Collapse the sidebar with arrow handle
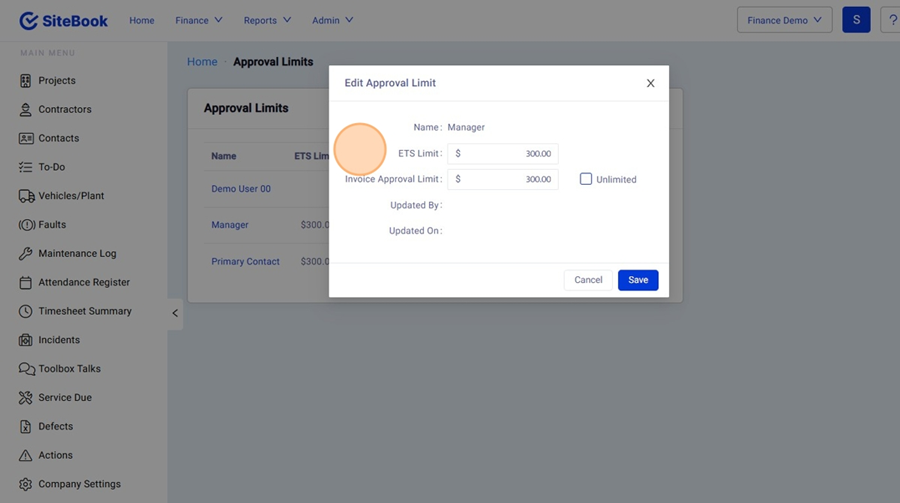 click(175, 313)
